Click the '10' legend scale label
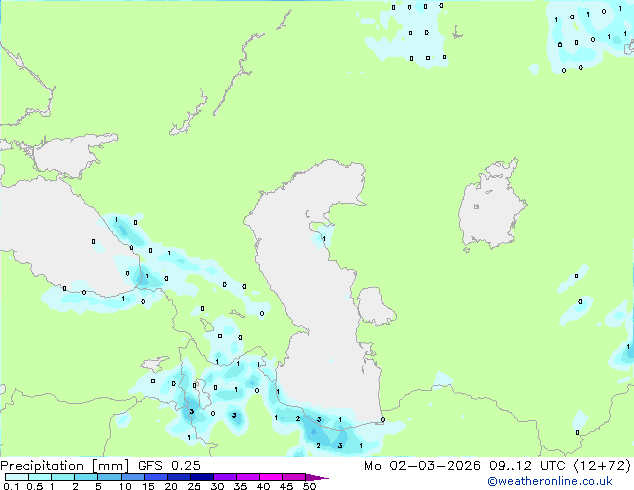The height and width of the screenshot is (490, 634). click(x=125, y=486)
